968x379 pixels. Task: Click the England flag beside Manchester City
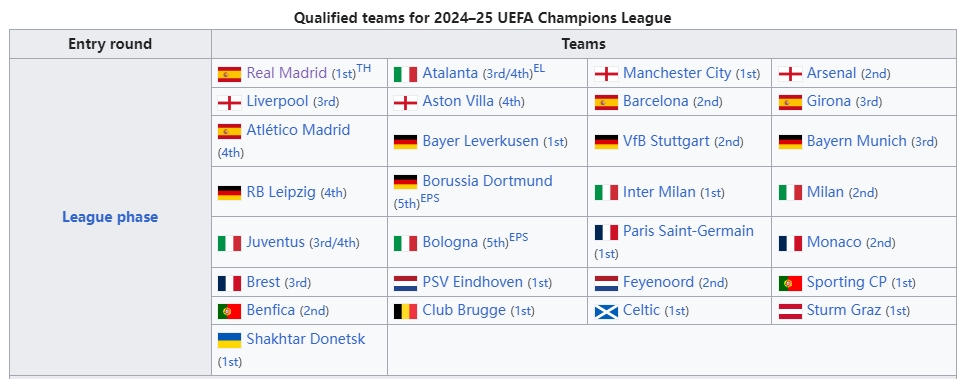606,74
